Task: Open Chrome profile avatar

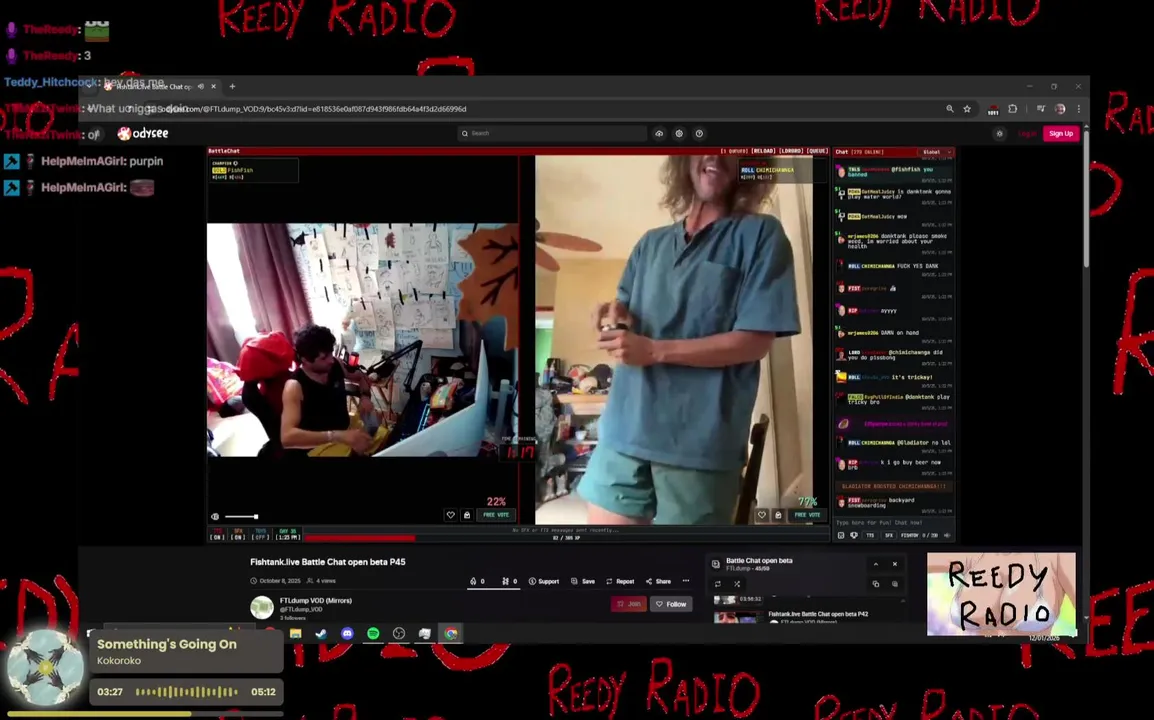Action: pos(1060,109)
